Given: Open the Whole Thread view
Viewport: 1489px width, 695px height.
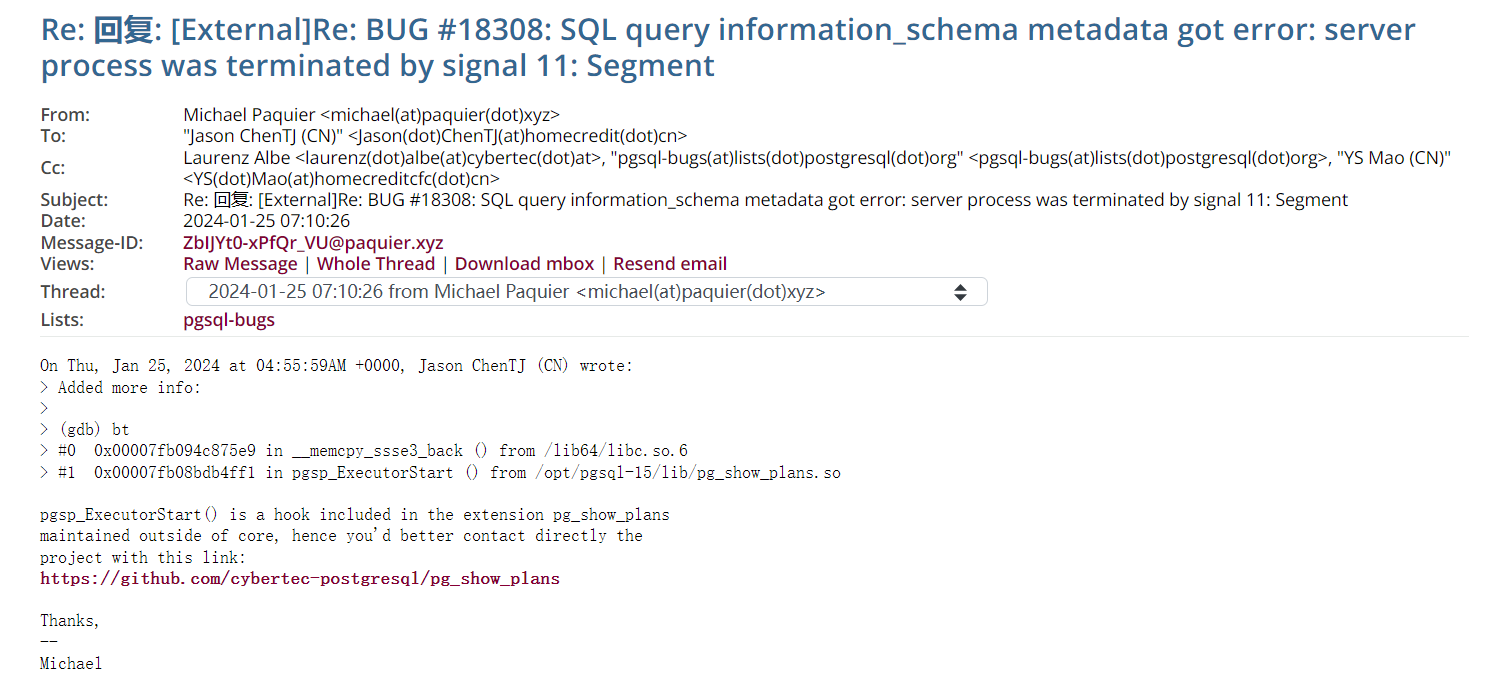Looking at the screenshot, I should pos(376,264).
